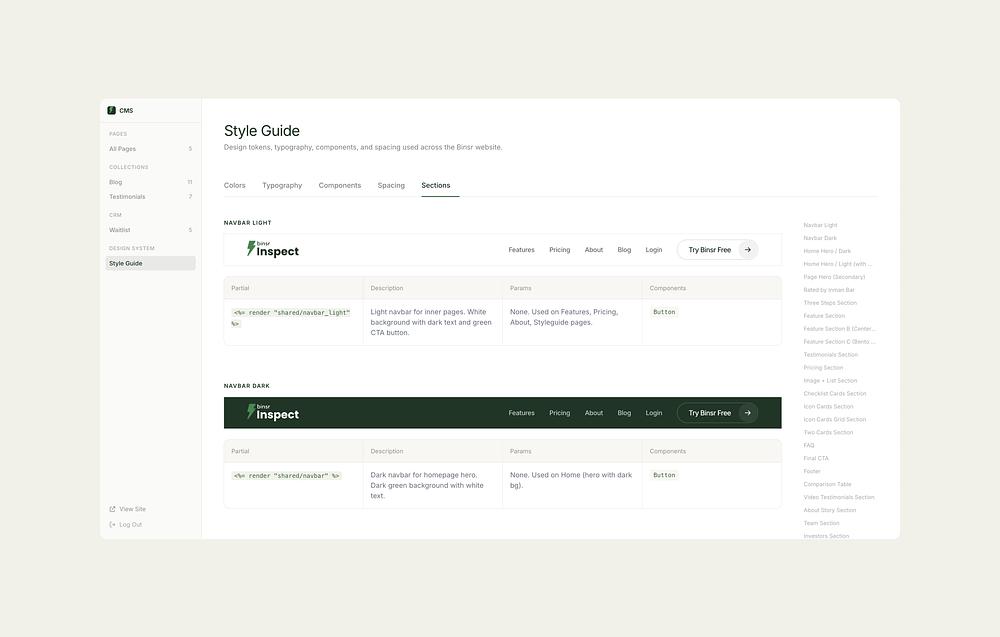Click Pricing in the light navbar
The width and height of the screenshot is (1000, 637).
pyautogui.click(x=560, y=250)
